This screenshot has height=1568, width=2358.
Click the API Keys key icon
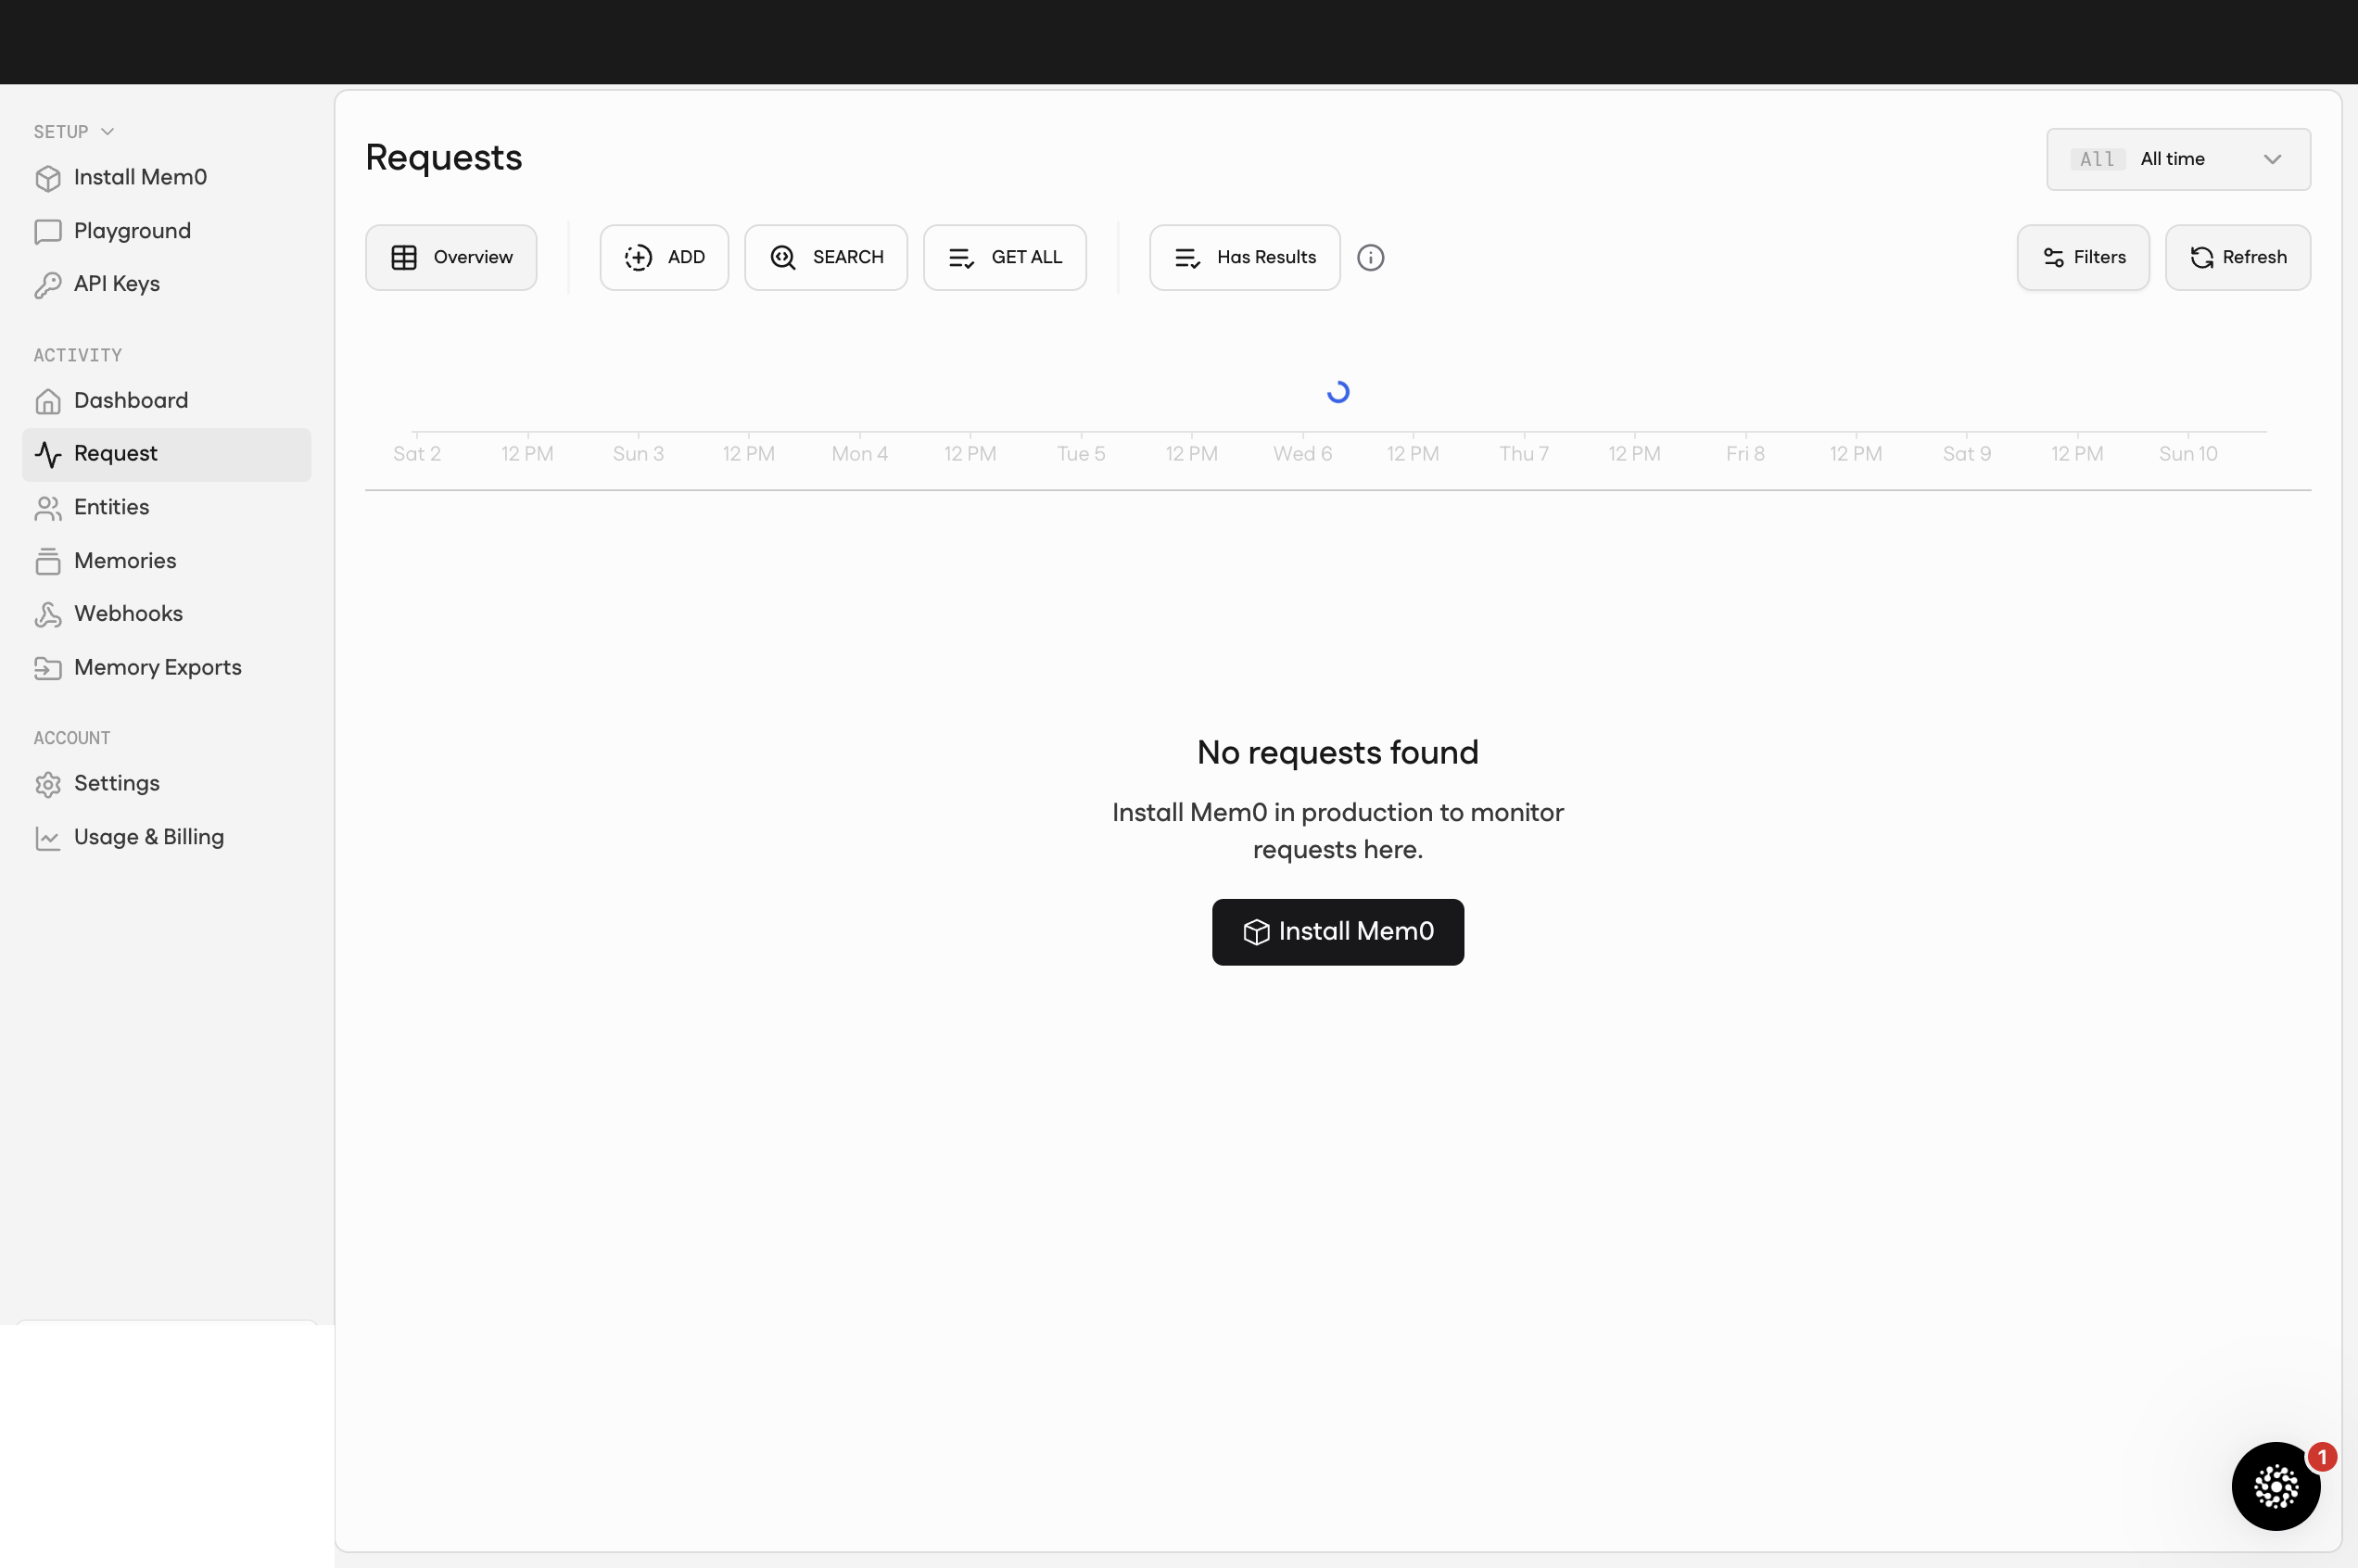point(48,285)
